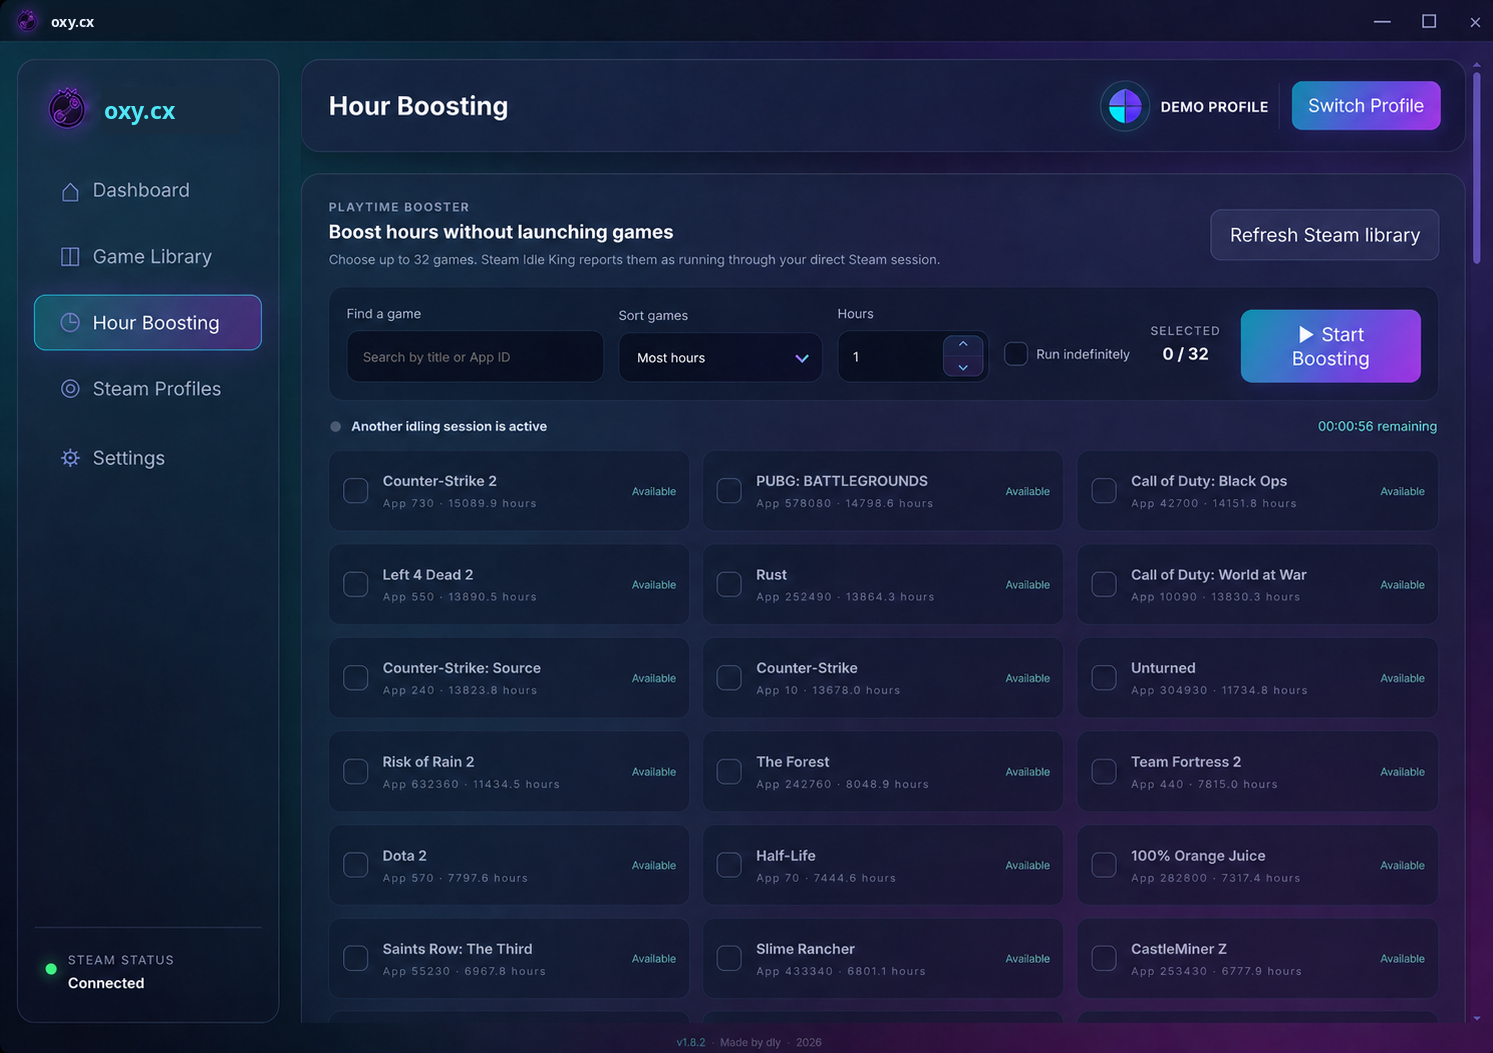Select the PUBG: BATTLEGROUNDS checkbox
The image size is (1493, 1053).
(730, 491)
